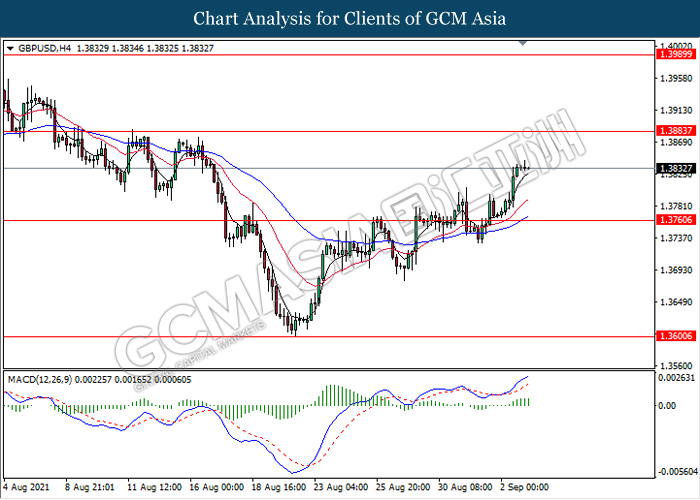The image size is (700, 500).
Task: Click the 11 Aug 12:00 time label
Action: (x=154, y=487)
